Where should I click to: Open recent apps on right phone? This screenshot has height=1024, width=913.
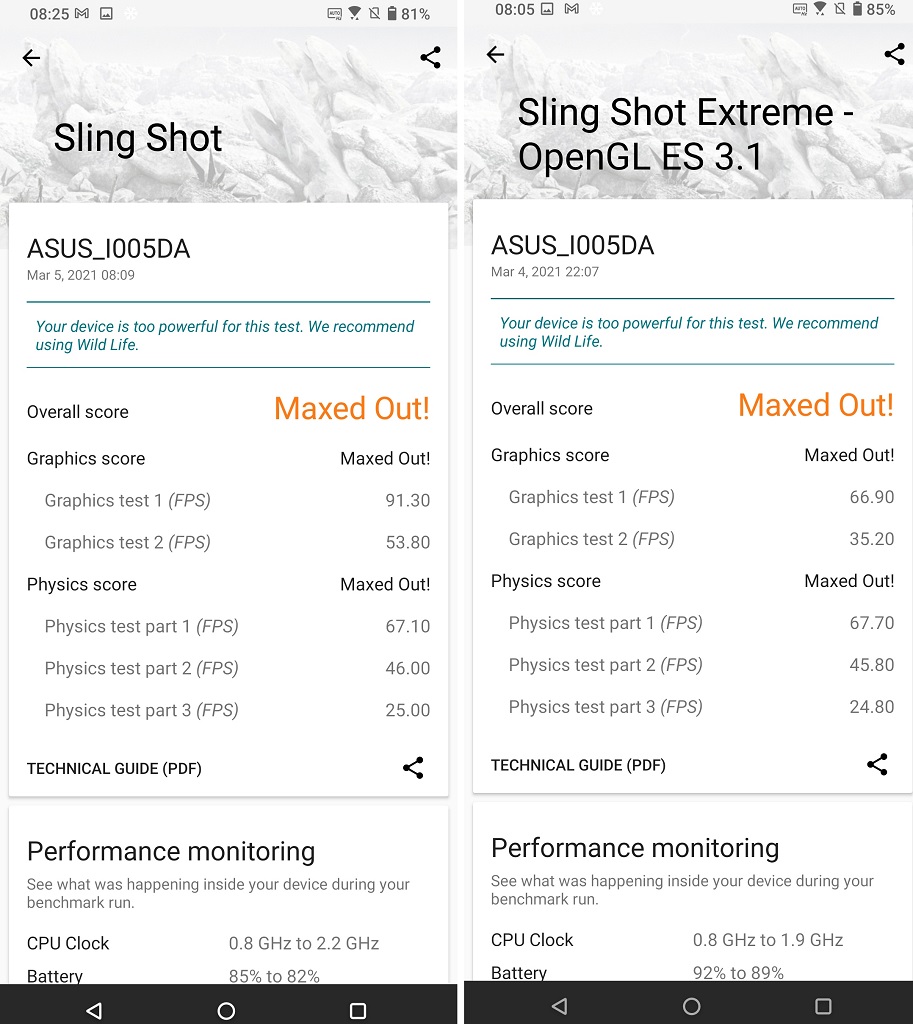pos(823,1006)
